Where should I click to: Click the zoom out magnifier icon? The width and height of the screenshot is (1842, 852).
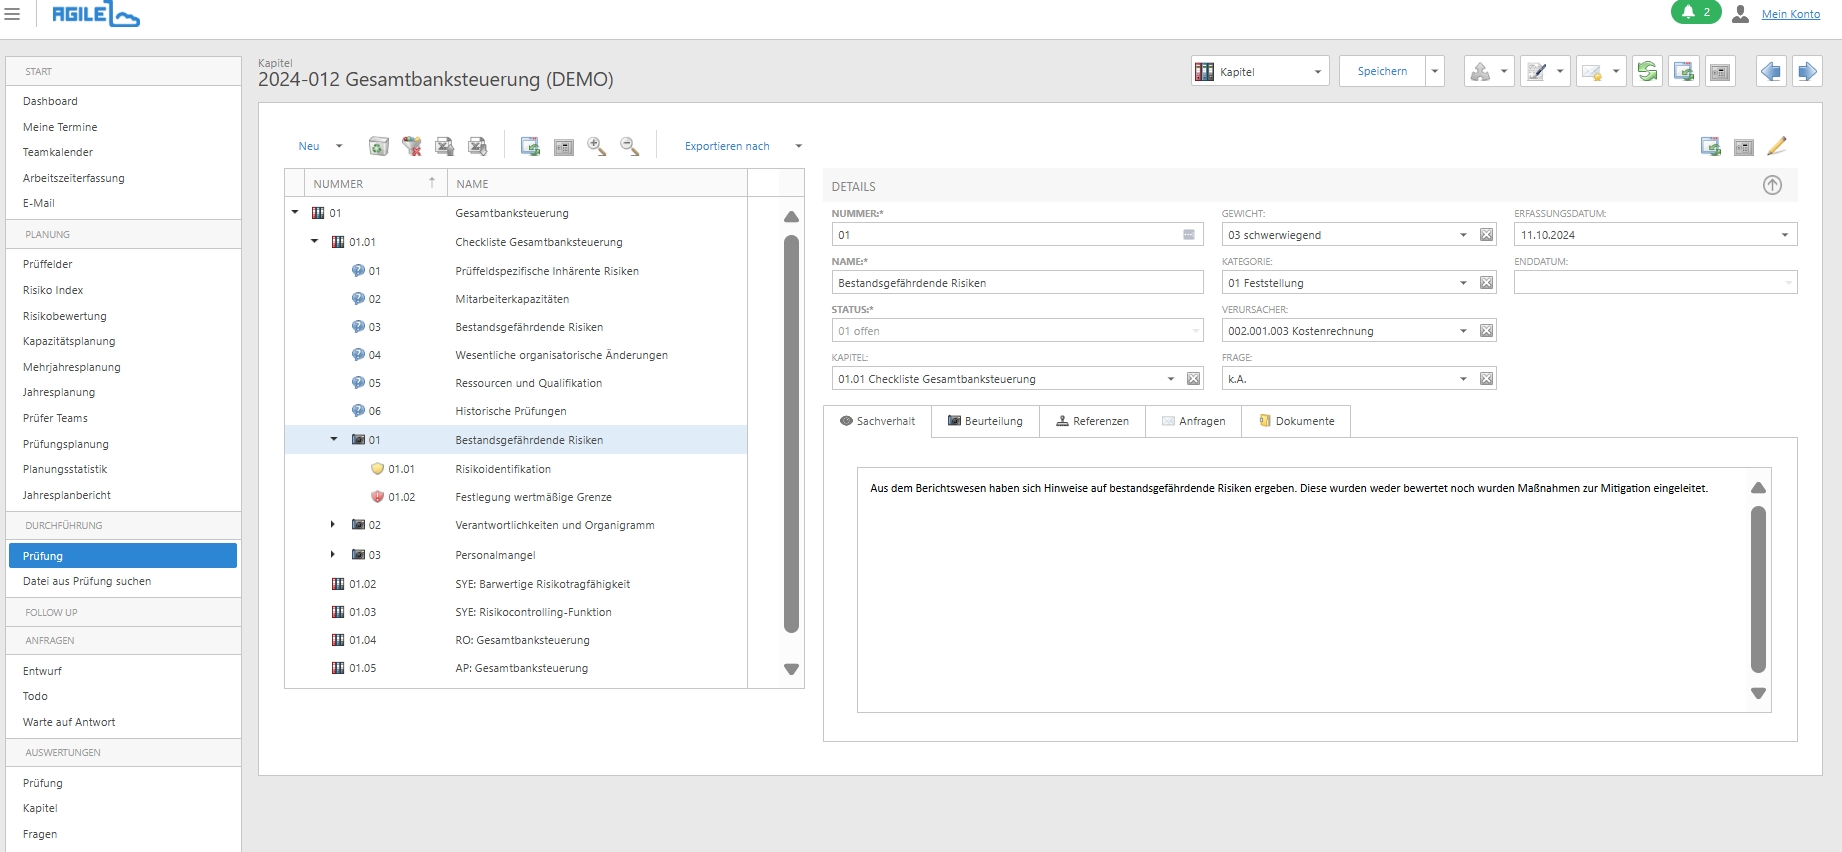629,146
